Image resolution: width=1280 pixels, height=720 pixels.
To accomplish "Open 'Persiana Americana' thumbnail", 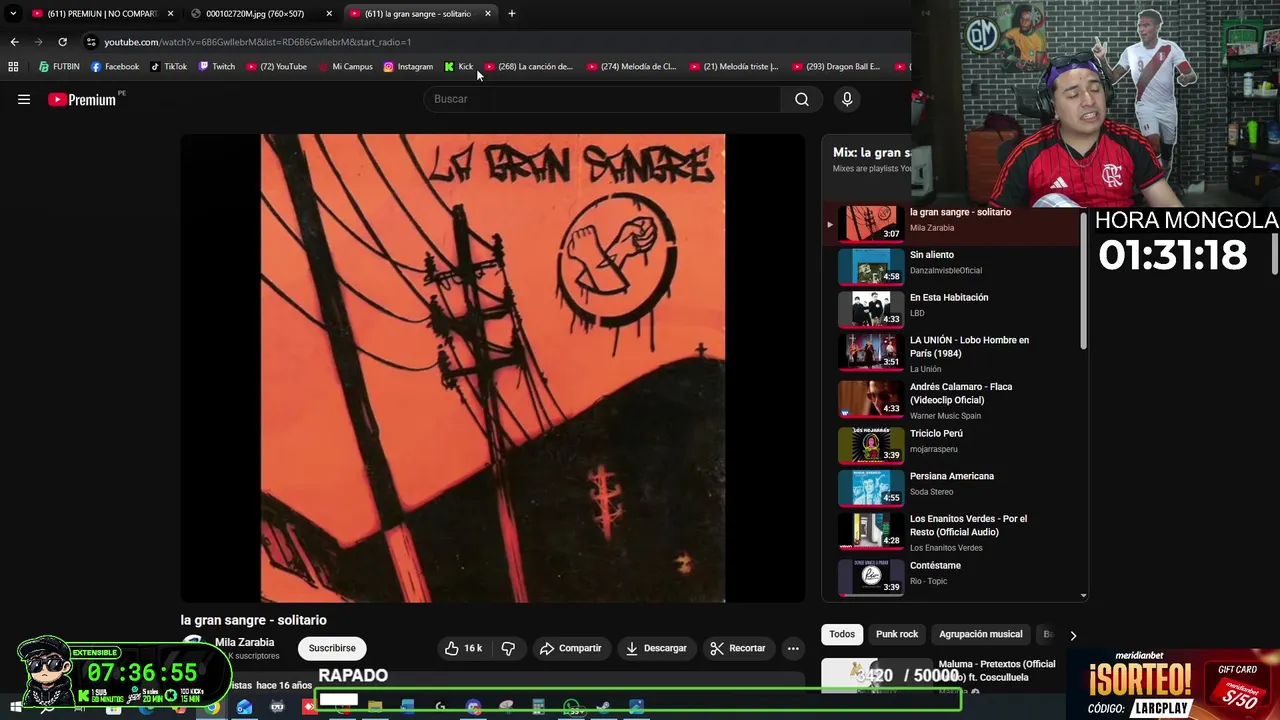I will coord(870,487).
